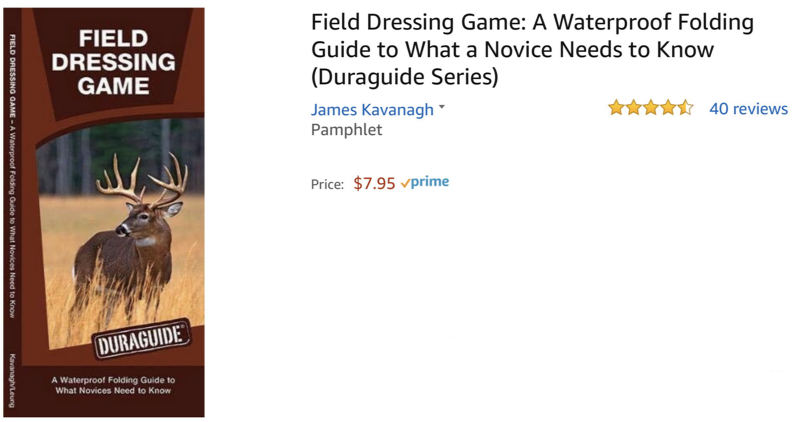Click the second rating star
800x422 pixels.
coord(633,108)
